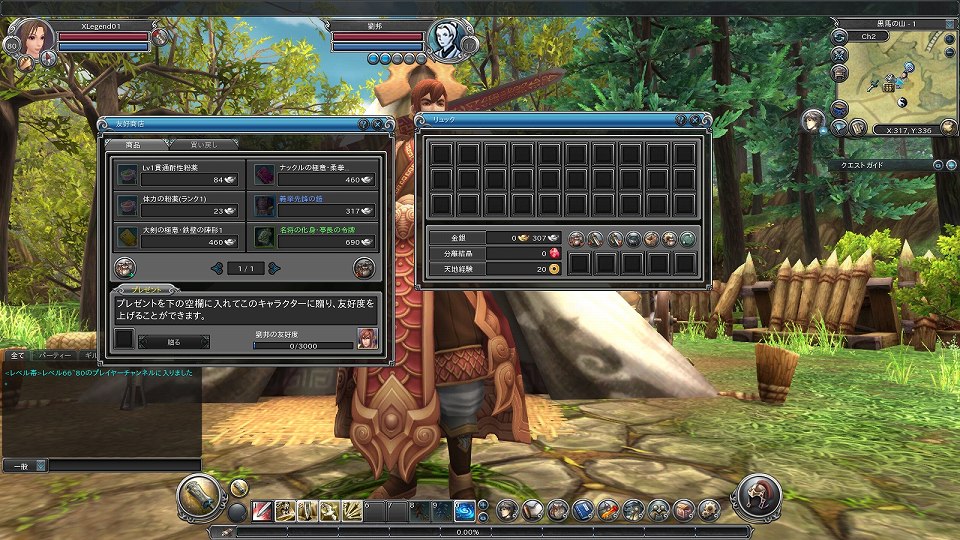Image resolution: width=960 pixels, height=540 pixels.
Task: Select the Lv1貫通耐性粉薬 shop item icon
Action: [x=127, y=173]
